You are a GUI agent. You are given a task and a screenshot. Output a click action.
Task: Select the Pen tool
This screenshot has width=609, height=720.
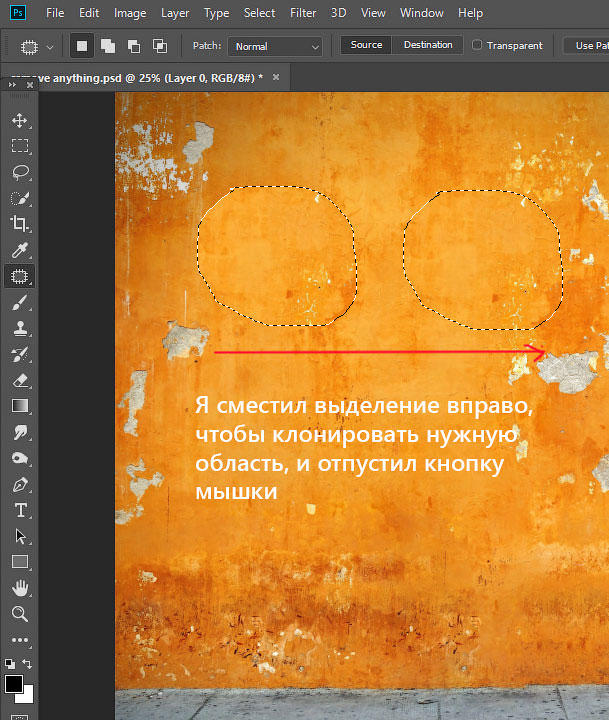[x=19, y=484]
